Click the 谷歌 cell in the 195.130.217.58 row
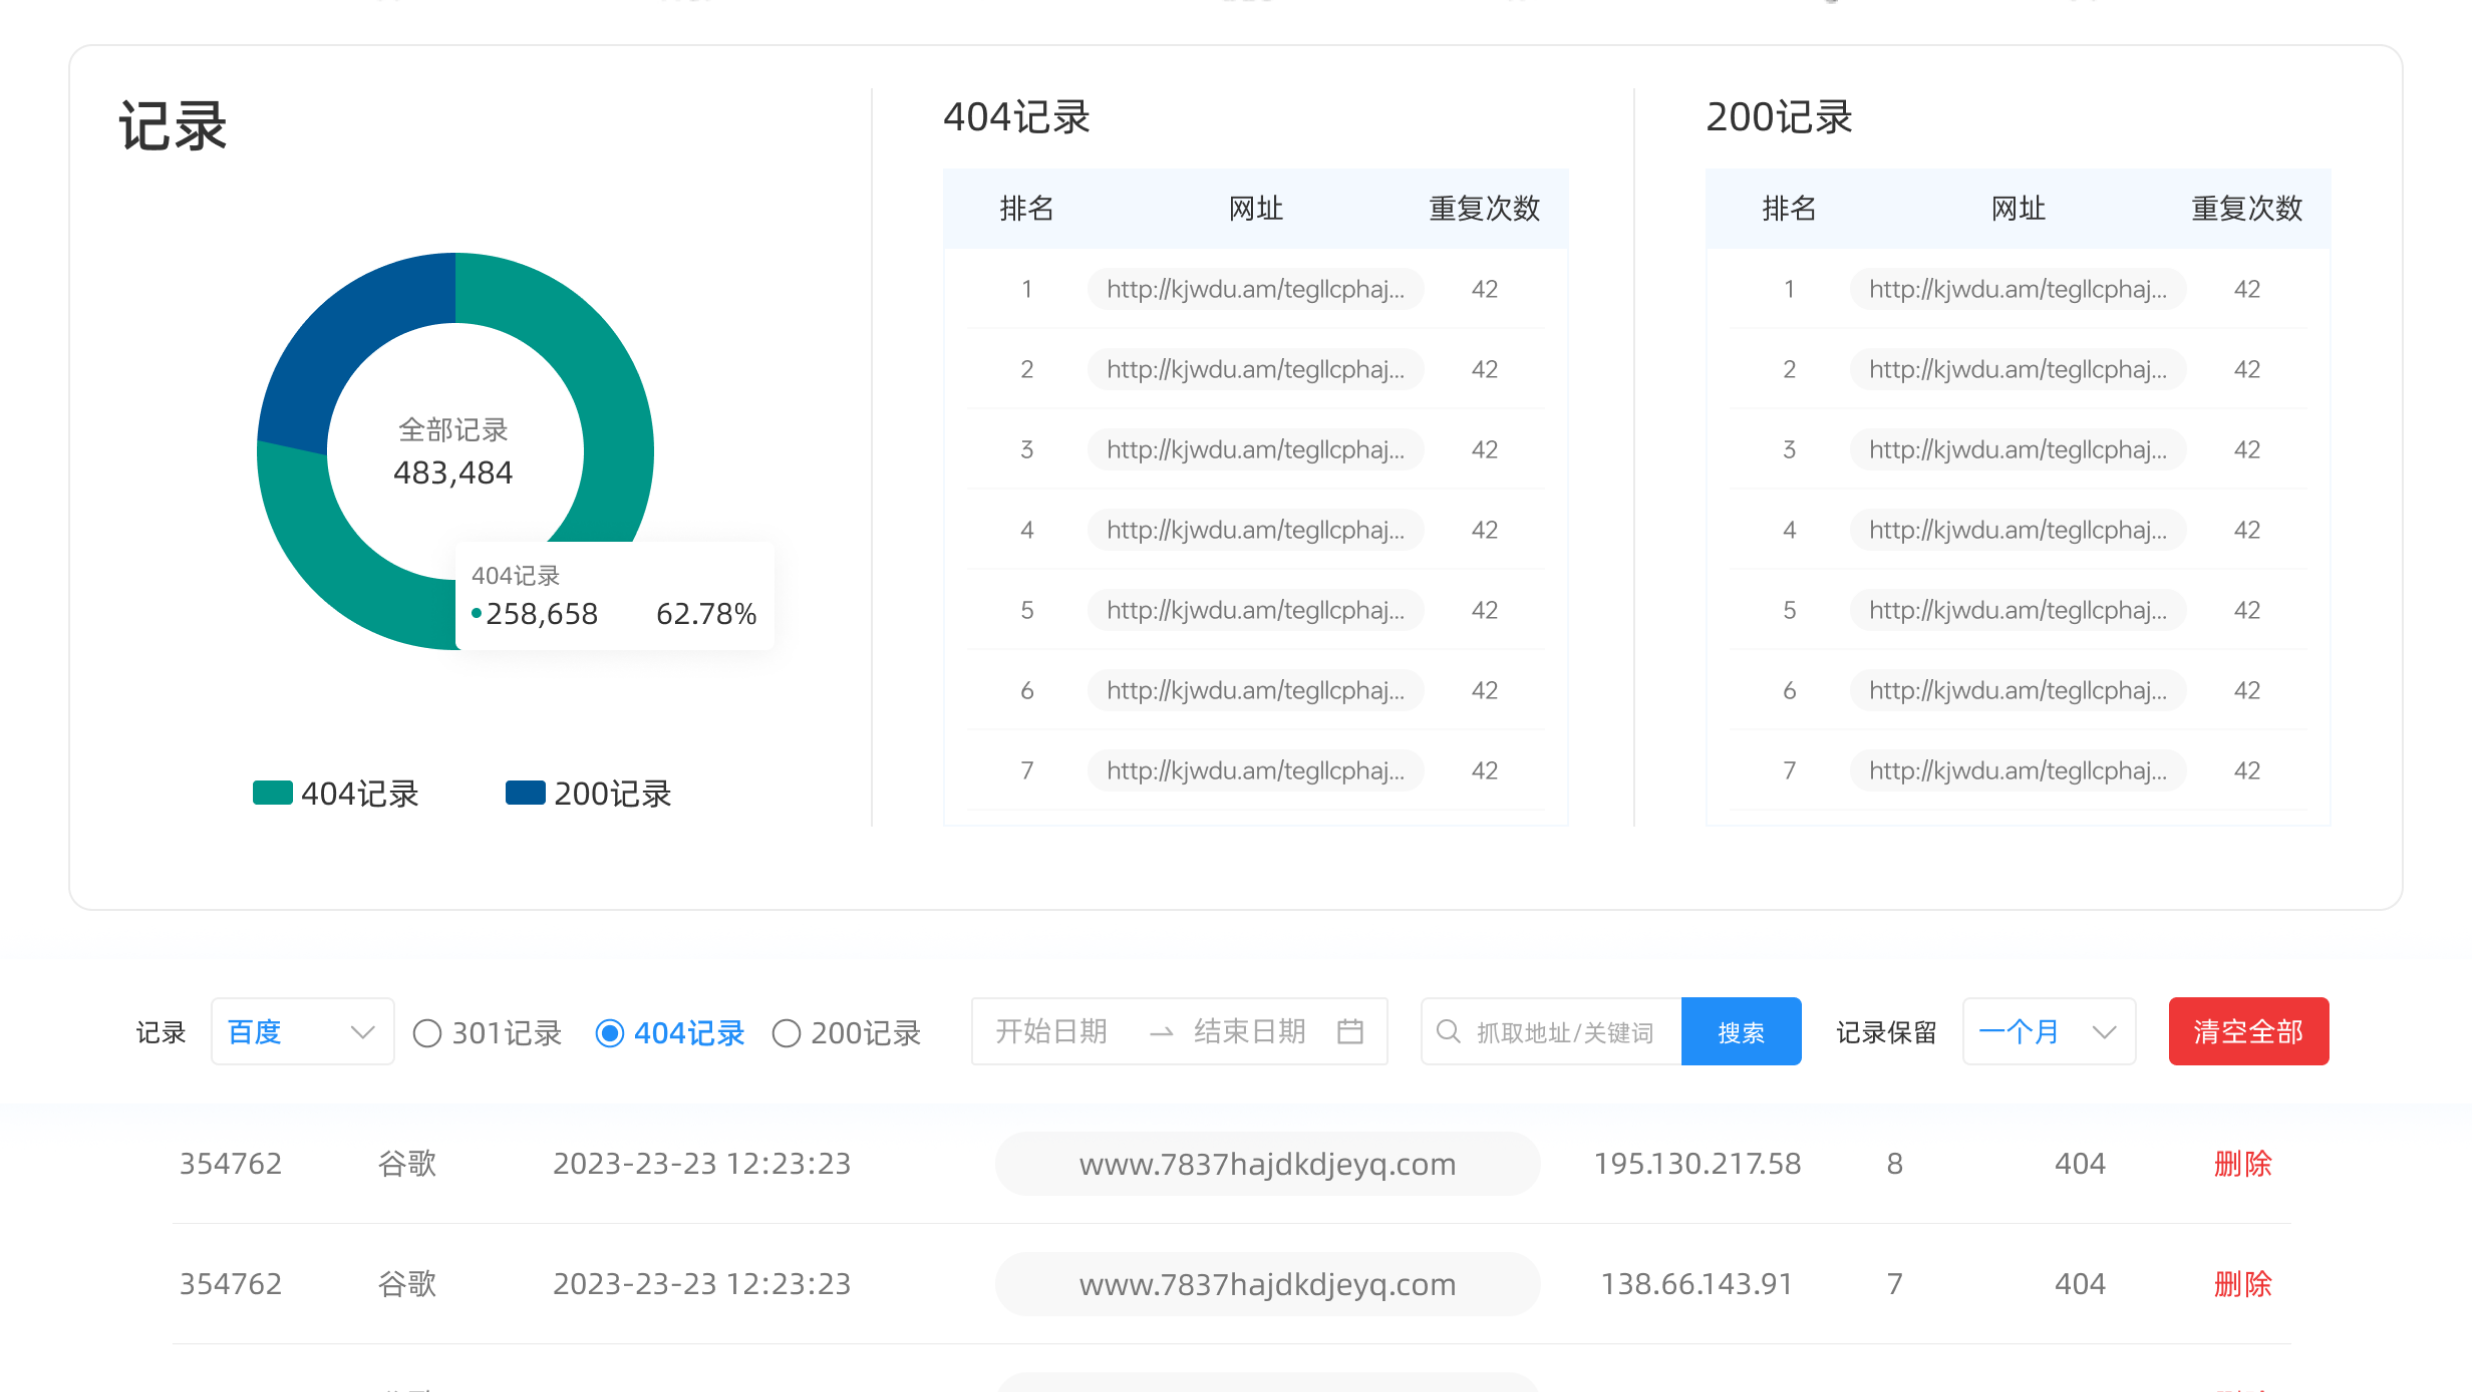The image size is (2472, 1392). 407,1163
